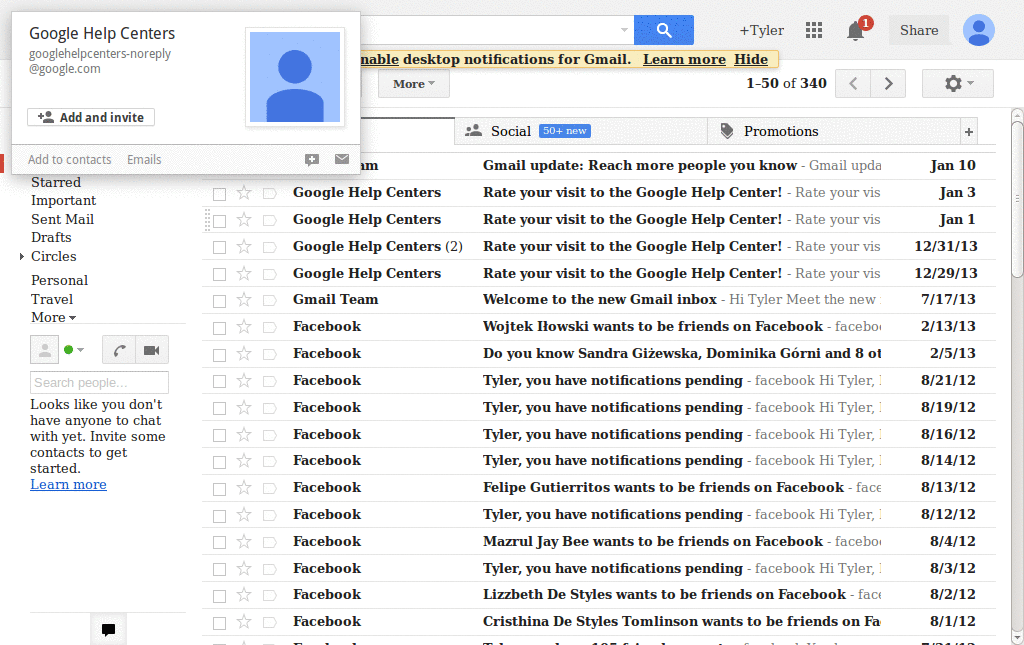Mark the 12/31/13 email as important

pyautogui.click(x=269, y=247)
